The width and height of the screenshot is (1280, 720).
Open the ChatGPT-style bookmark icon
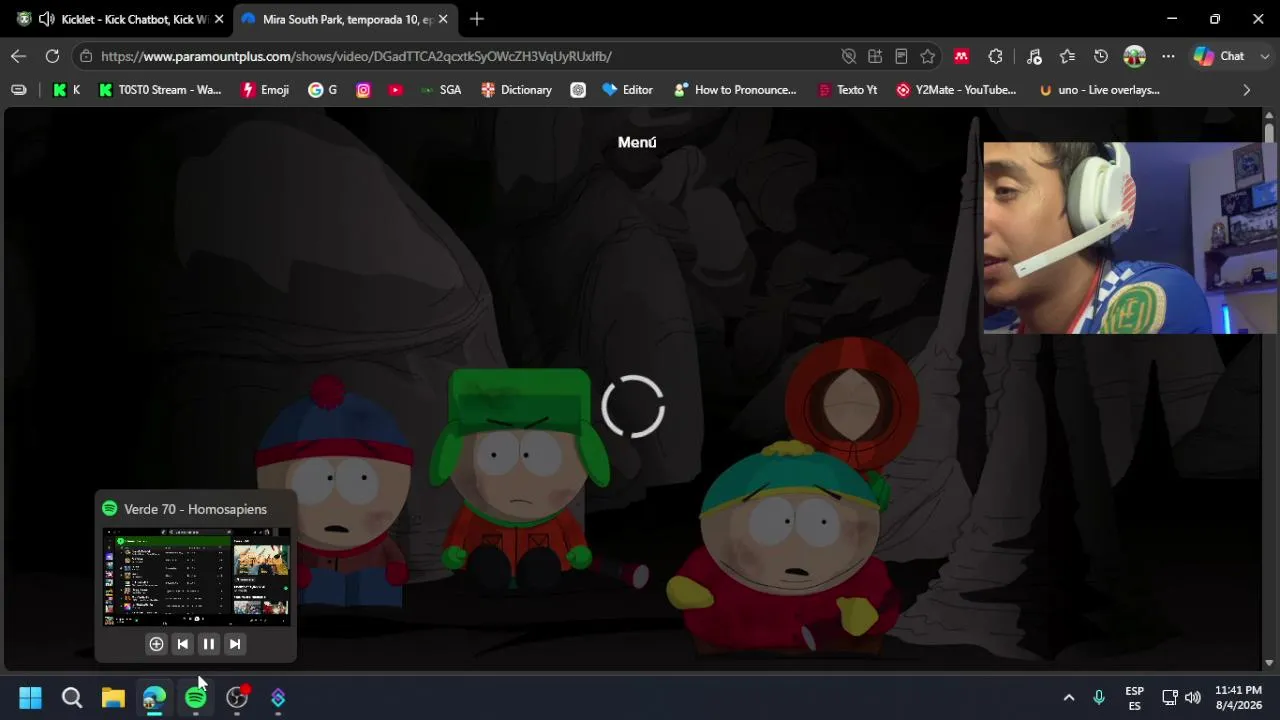578,90
